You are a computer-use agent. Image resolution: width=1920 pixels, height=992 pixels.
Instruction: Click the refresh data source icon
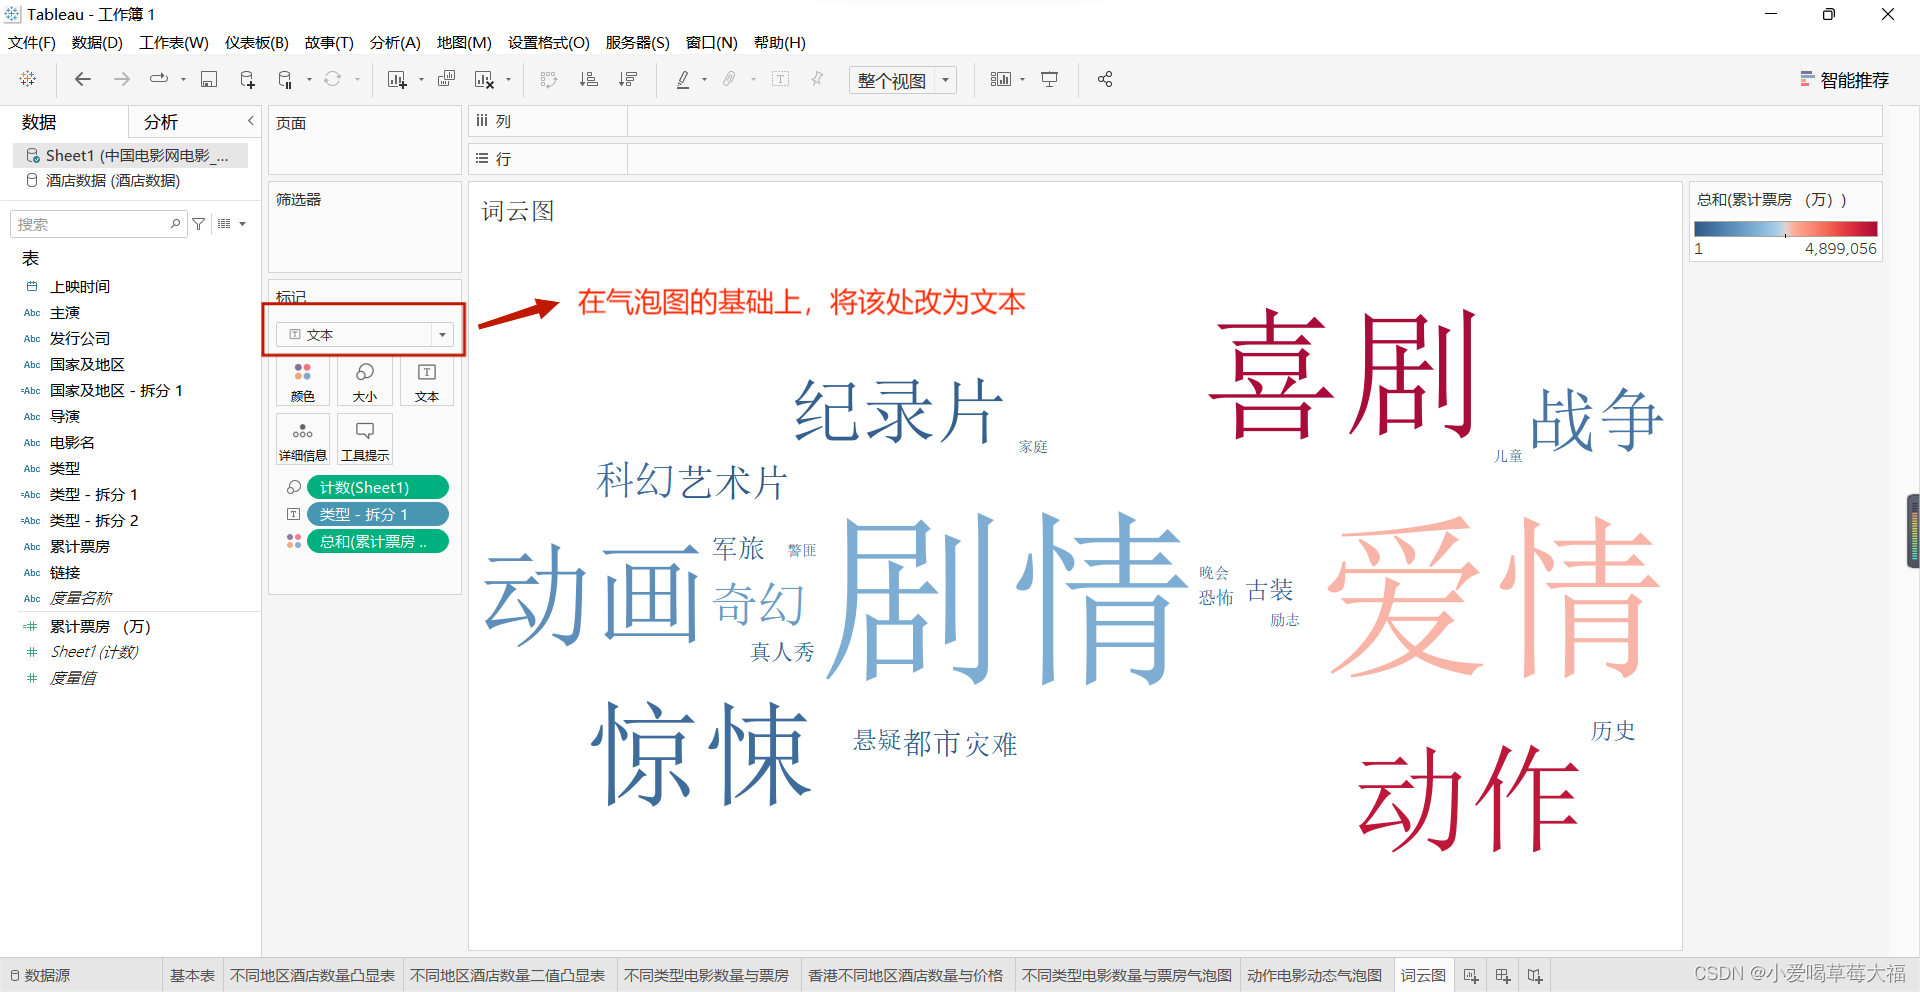click(333, 79)
